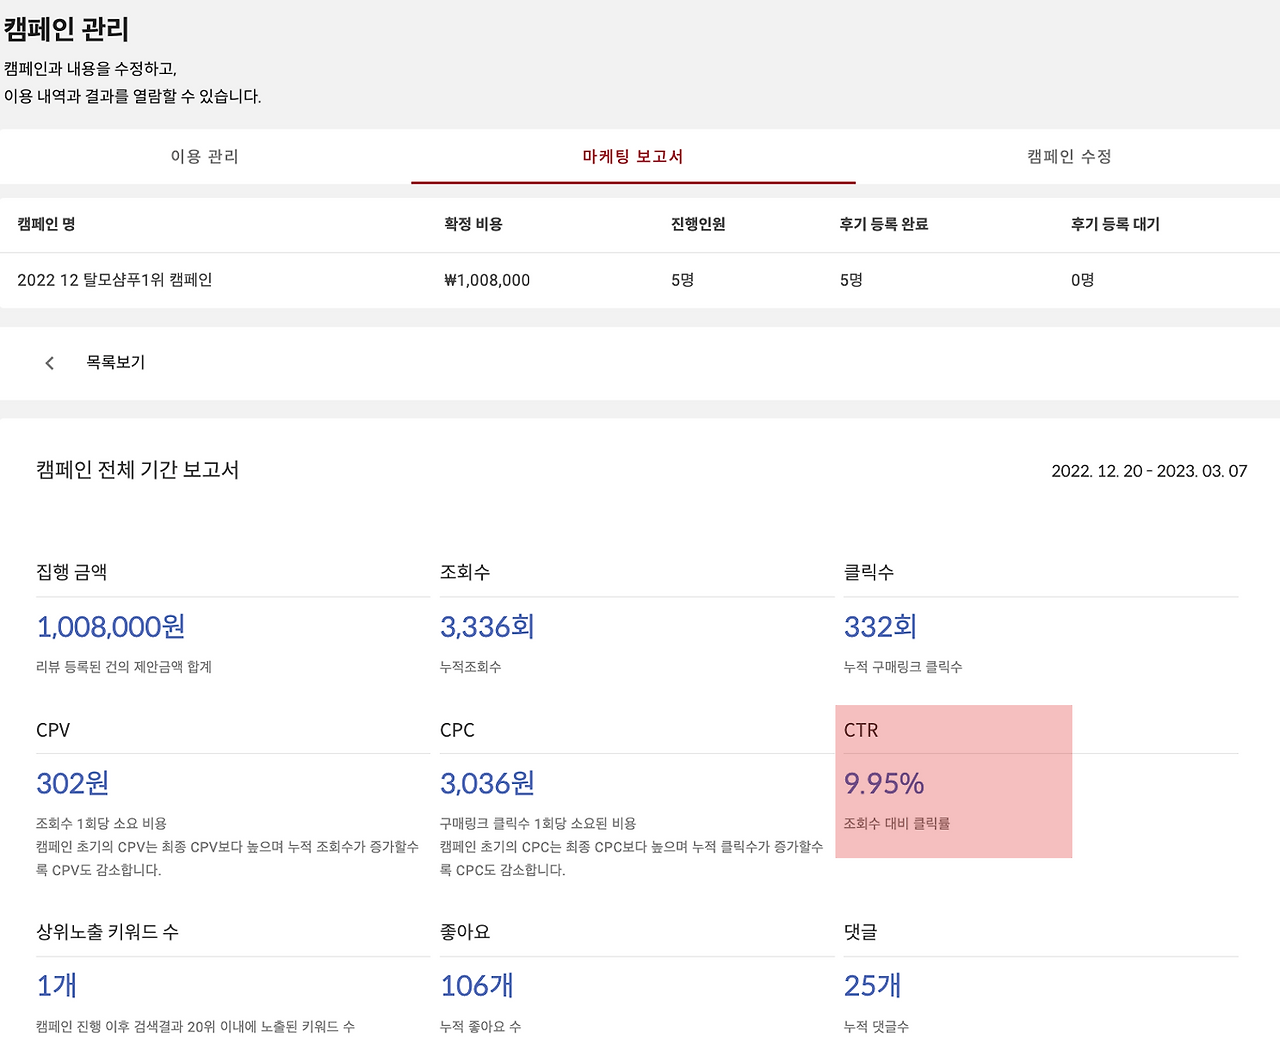
Task: Open the 마케팅 보고서 tab
Action: tap(632, 156)
